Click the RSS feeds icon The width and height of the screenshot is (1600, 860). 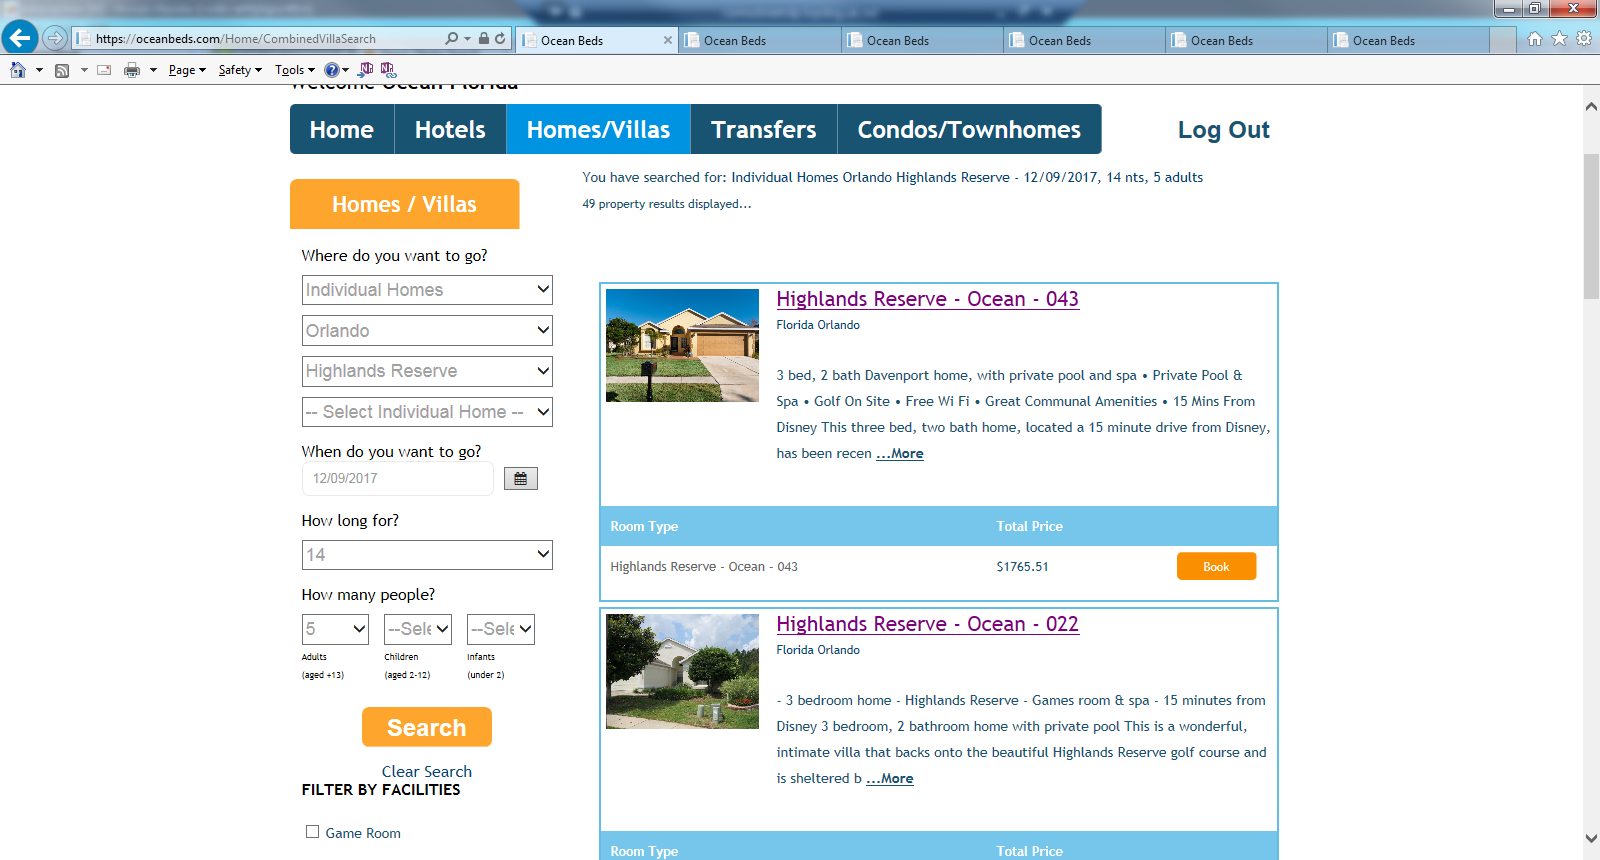62,70
